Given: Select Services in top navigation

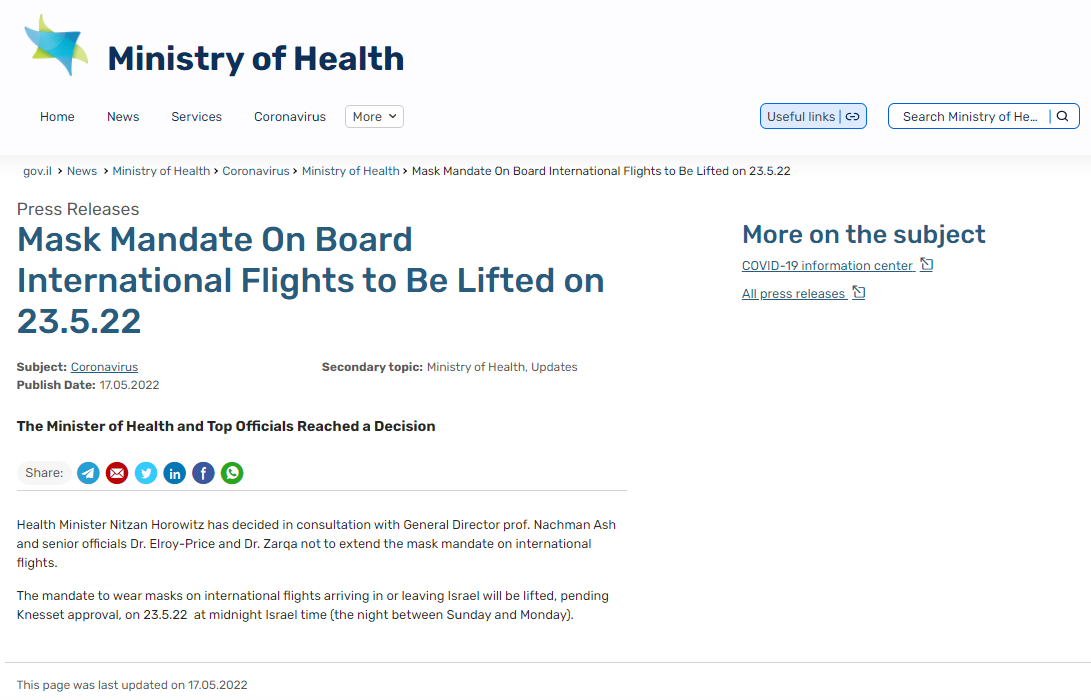Looking at the screenshot, I should coord(197,117).
